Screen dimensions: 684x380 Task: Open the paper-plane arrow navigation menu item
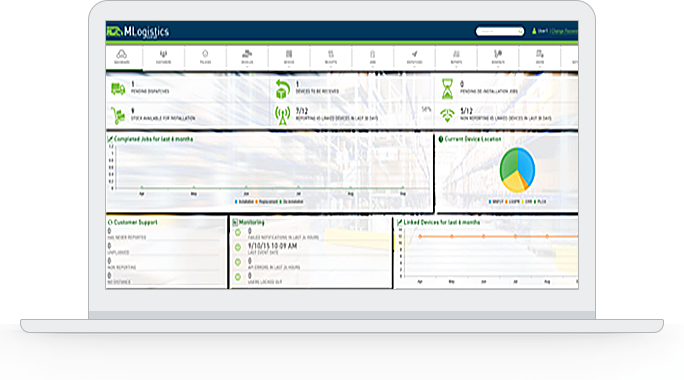click(414, 57)
